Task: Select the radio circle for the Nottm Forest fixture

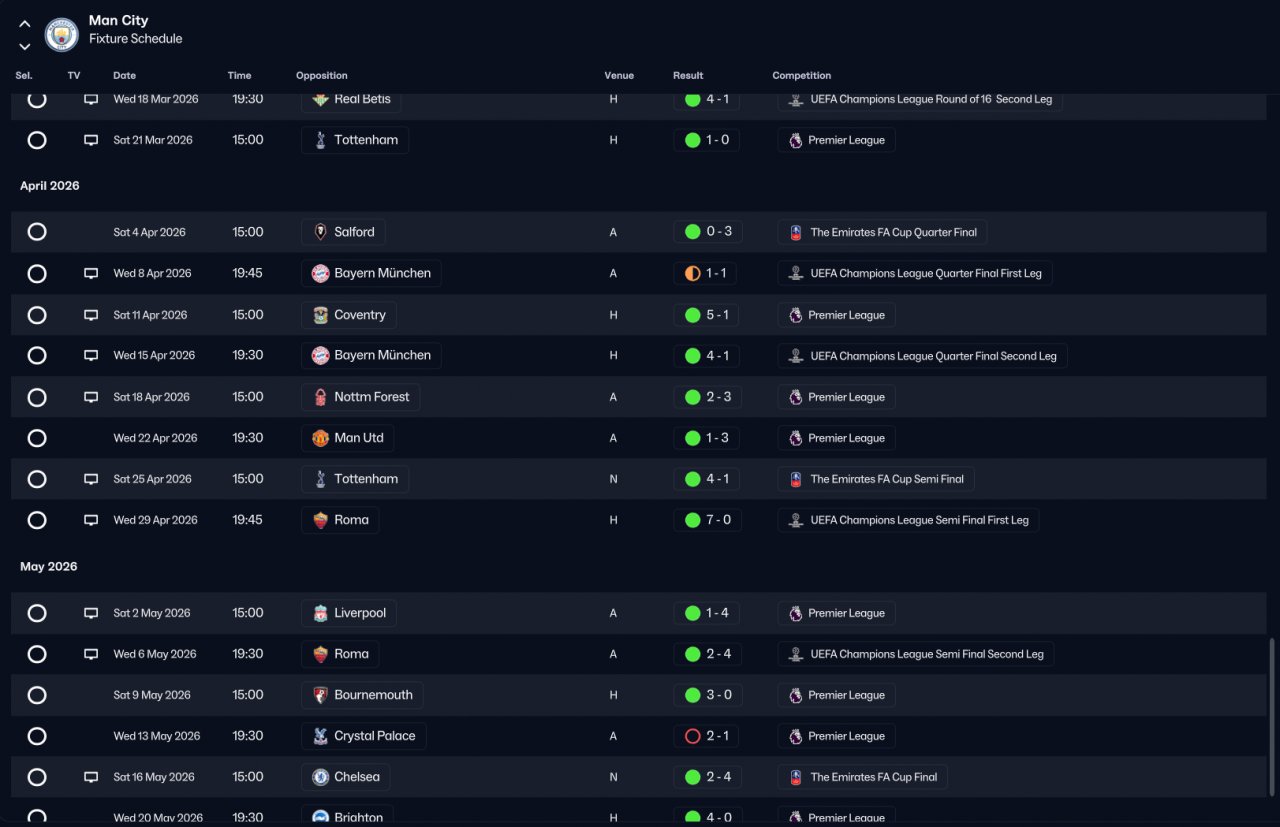Action: [37, 397]
